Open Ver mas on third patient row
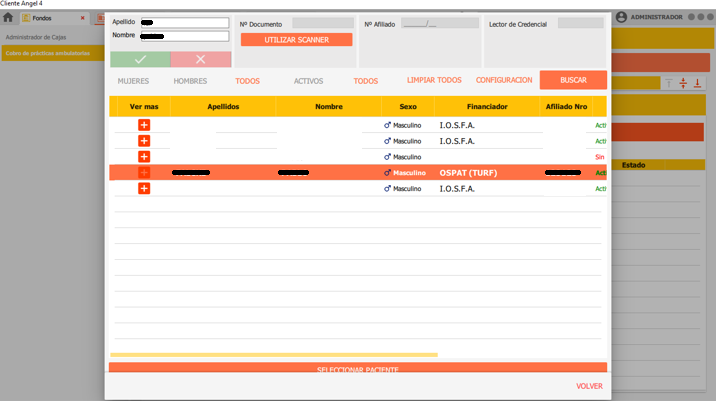The width and height of the screenshot is (716, 401). pos(144,157)
